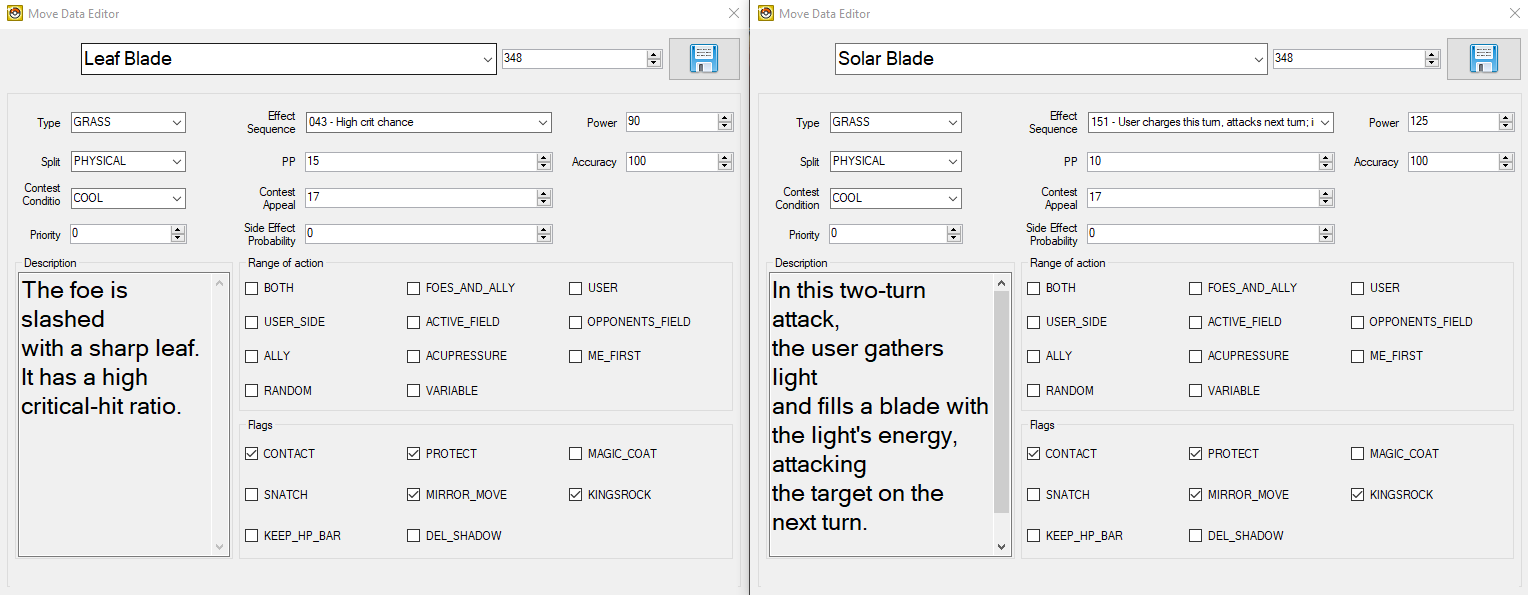The height and width of the screenshot is (595, 1528).
Task: Click the PP stepper for Solar Blade
Action: click(x=1326, y=162)
